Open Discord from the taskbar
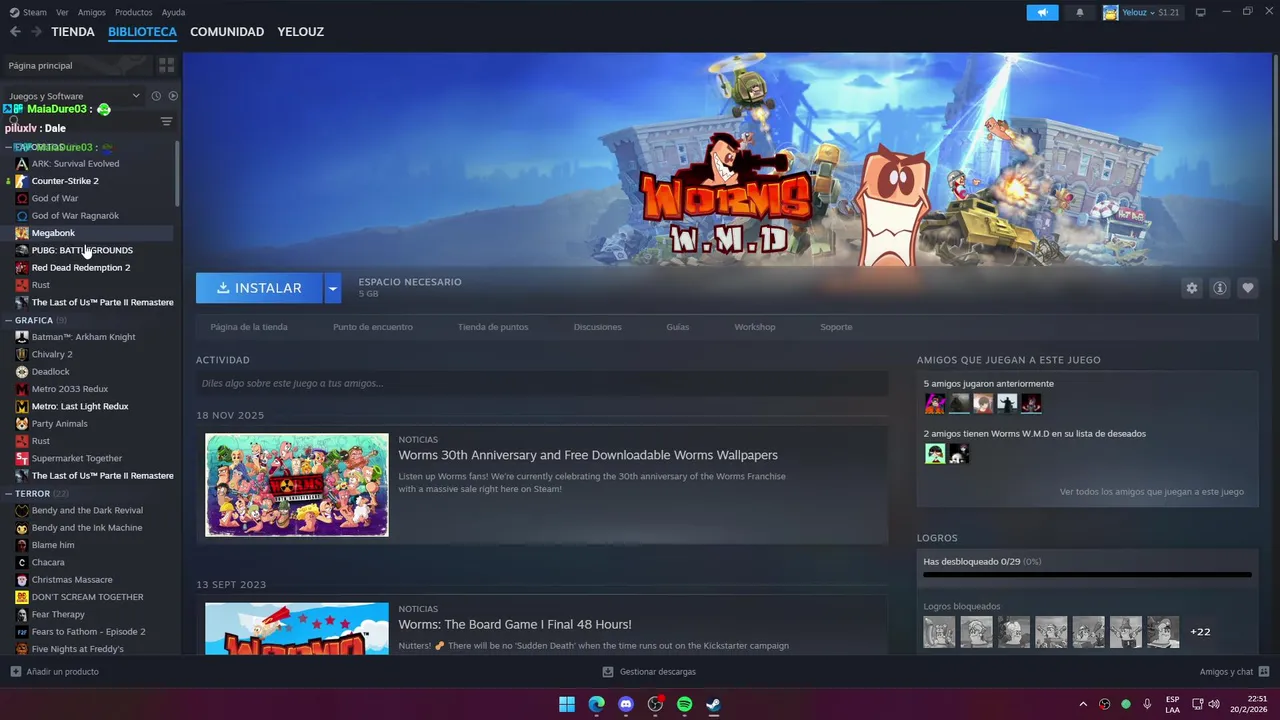1280x720 pixels. tap(626, 704)
